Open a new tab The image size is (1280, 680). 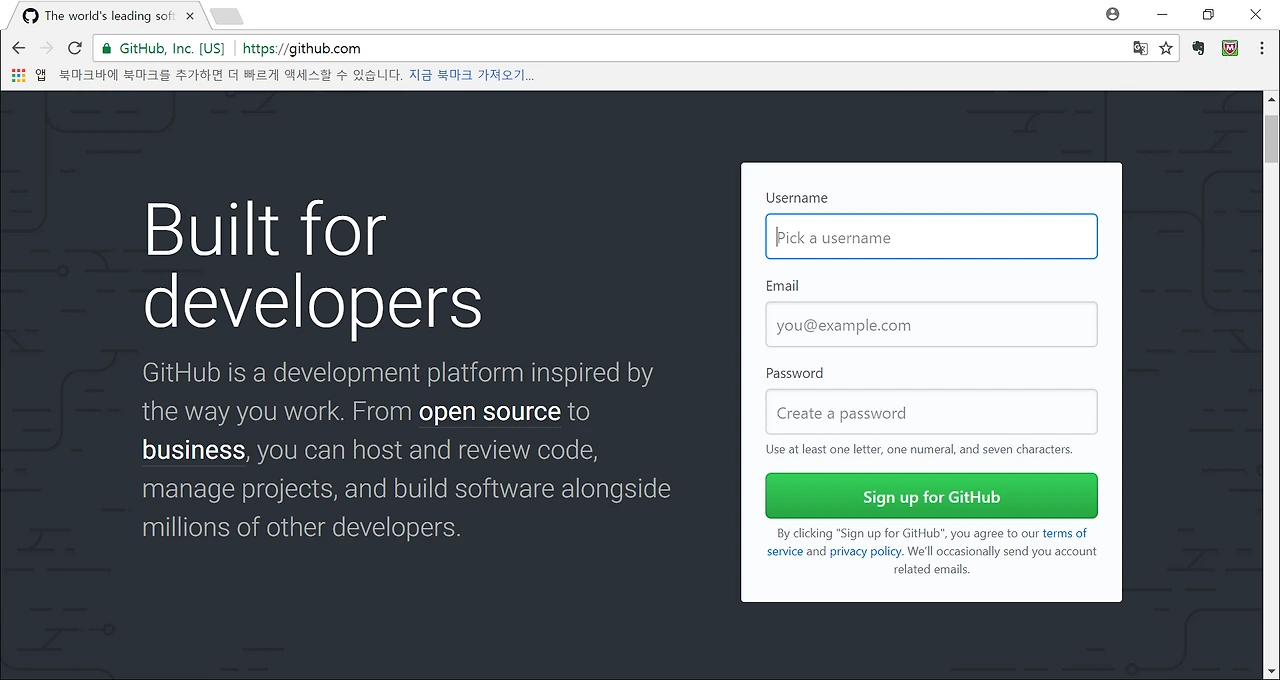click(x=227, y=16)
